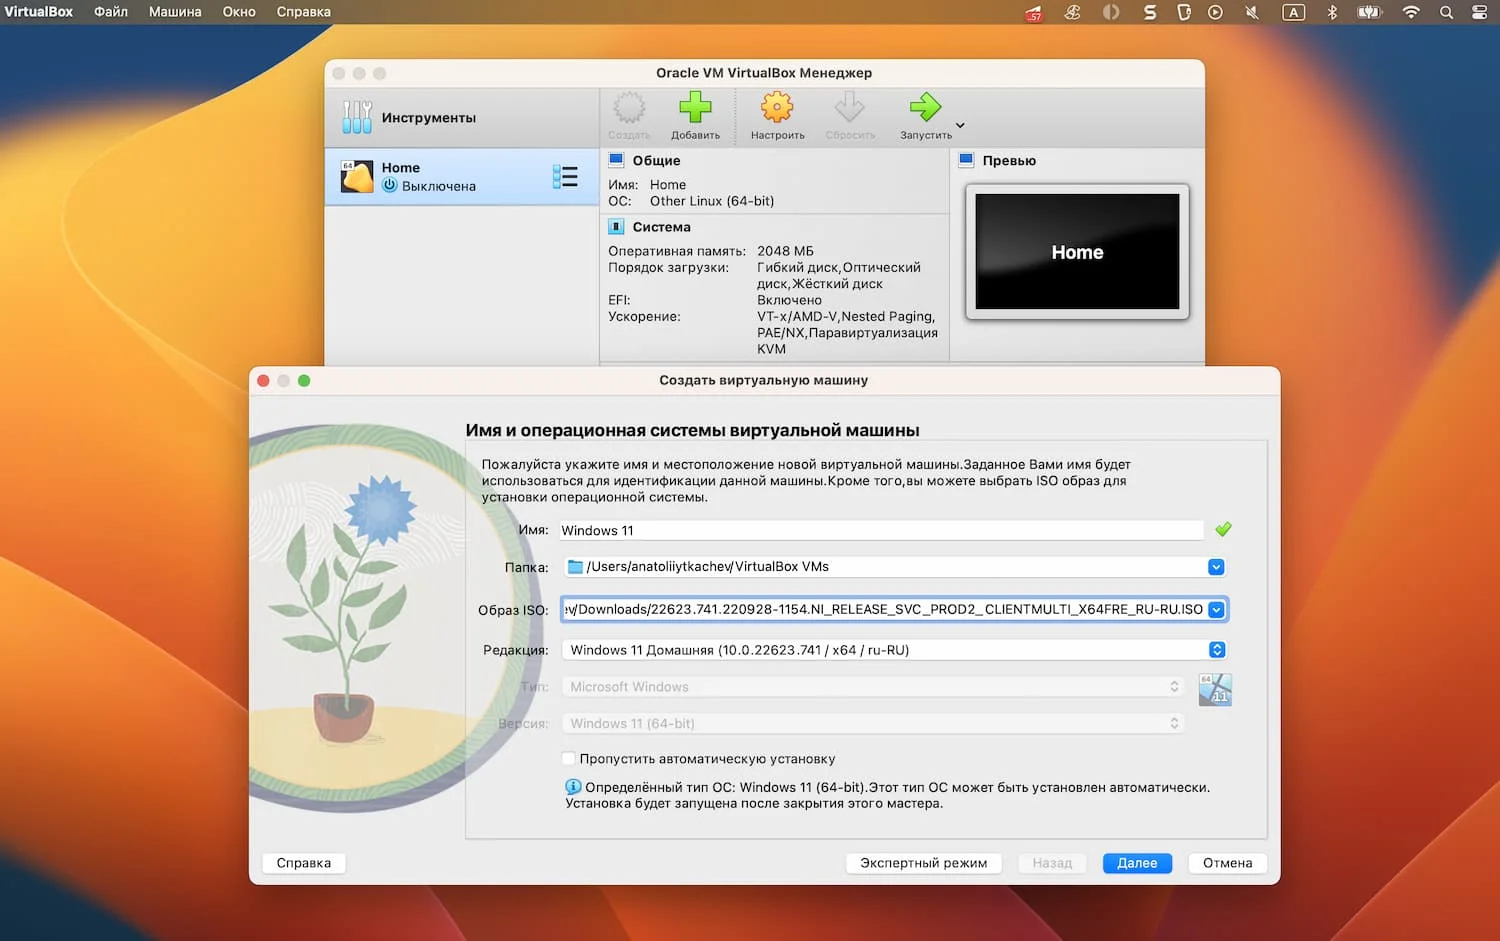Screen dimensions: 1500x941
Task: Click the green Add (Добавить) plus icon
Action: coord(695,107)
